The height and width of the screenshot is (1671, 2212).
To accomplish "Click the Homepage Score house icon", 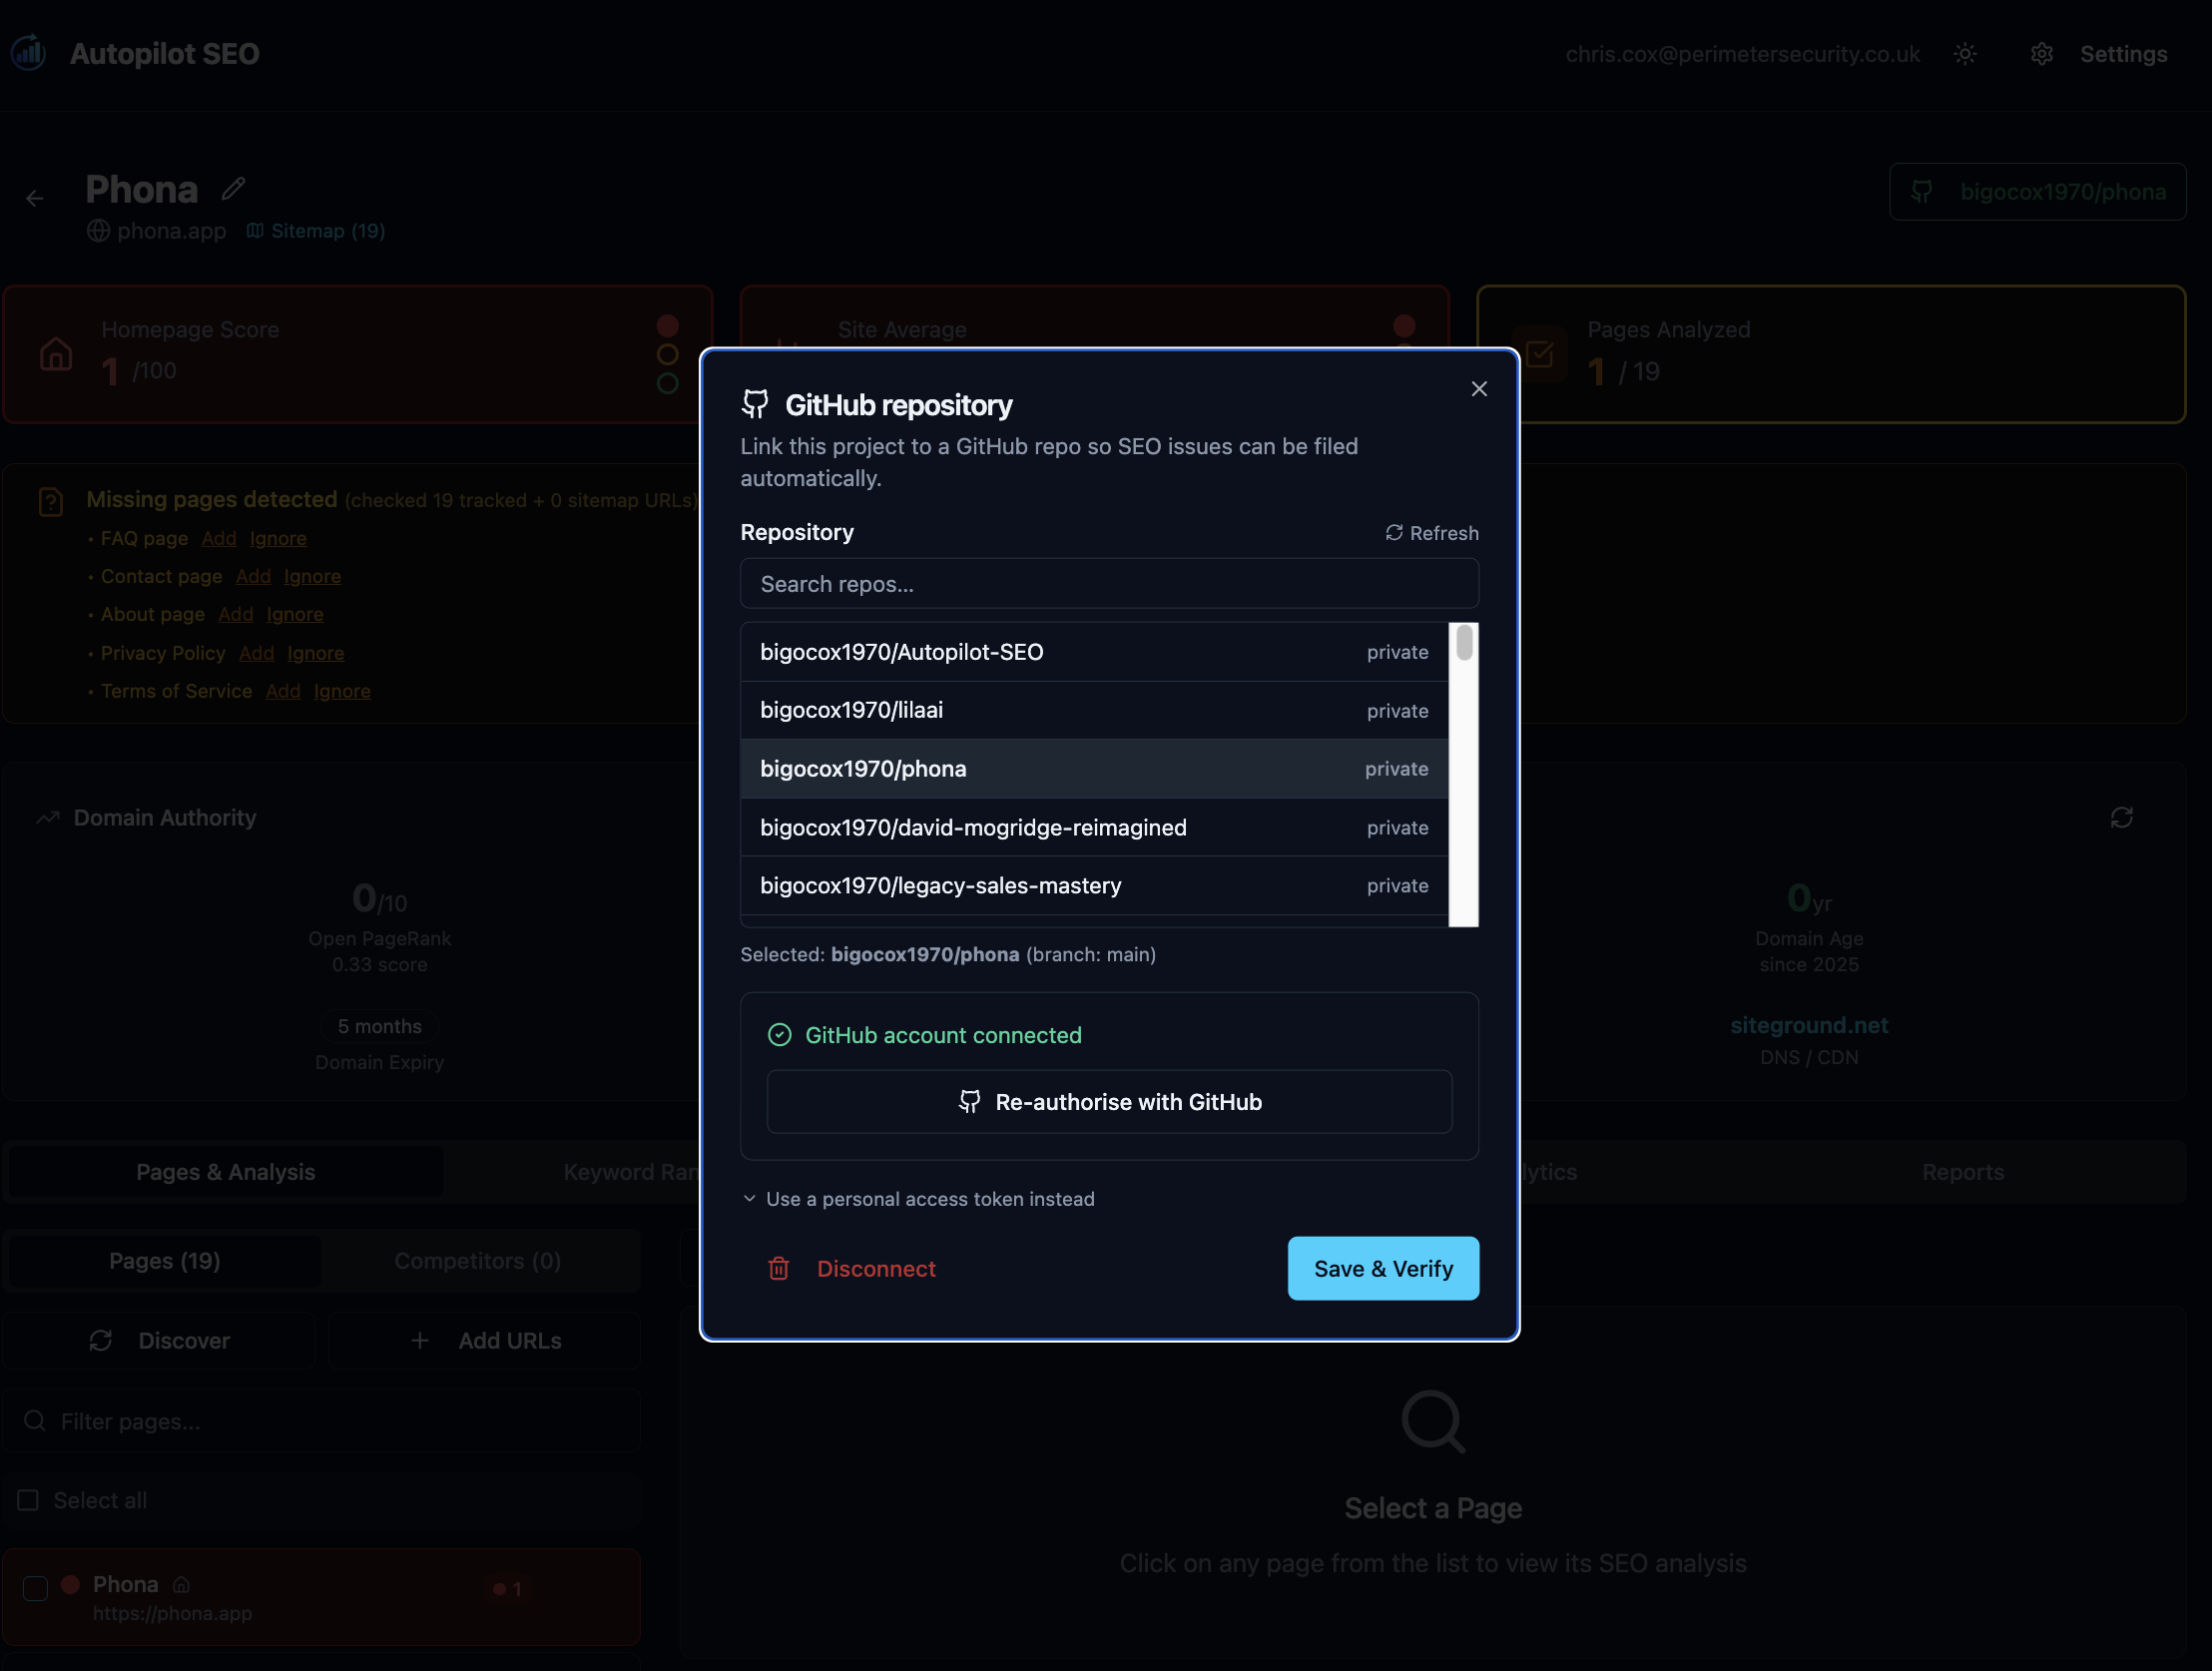I will (56, 354).
